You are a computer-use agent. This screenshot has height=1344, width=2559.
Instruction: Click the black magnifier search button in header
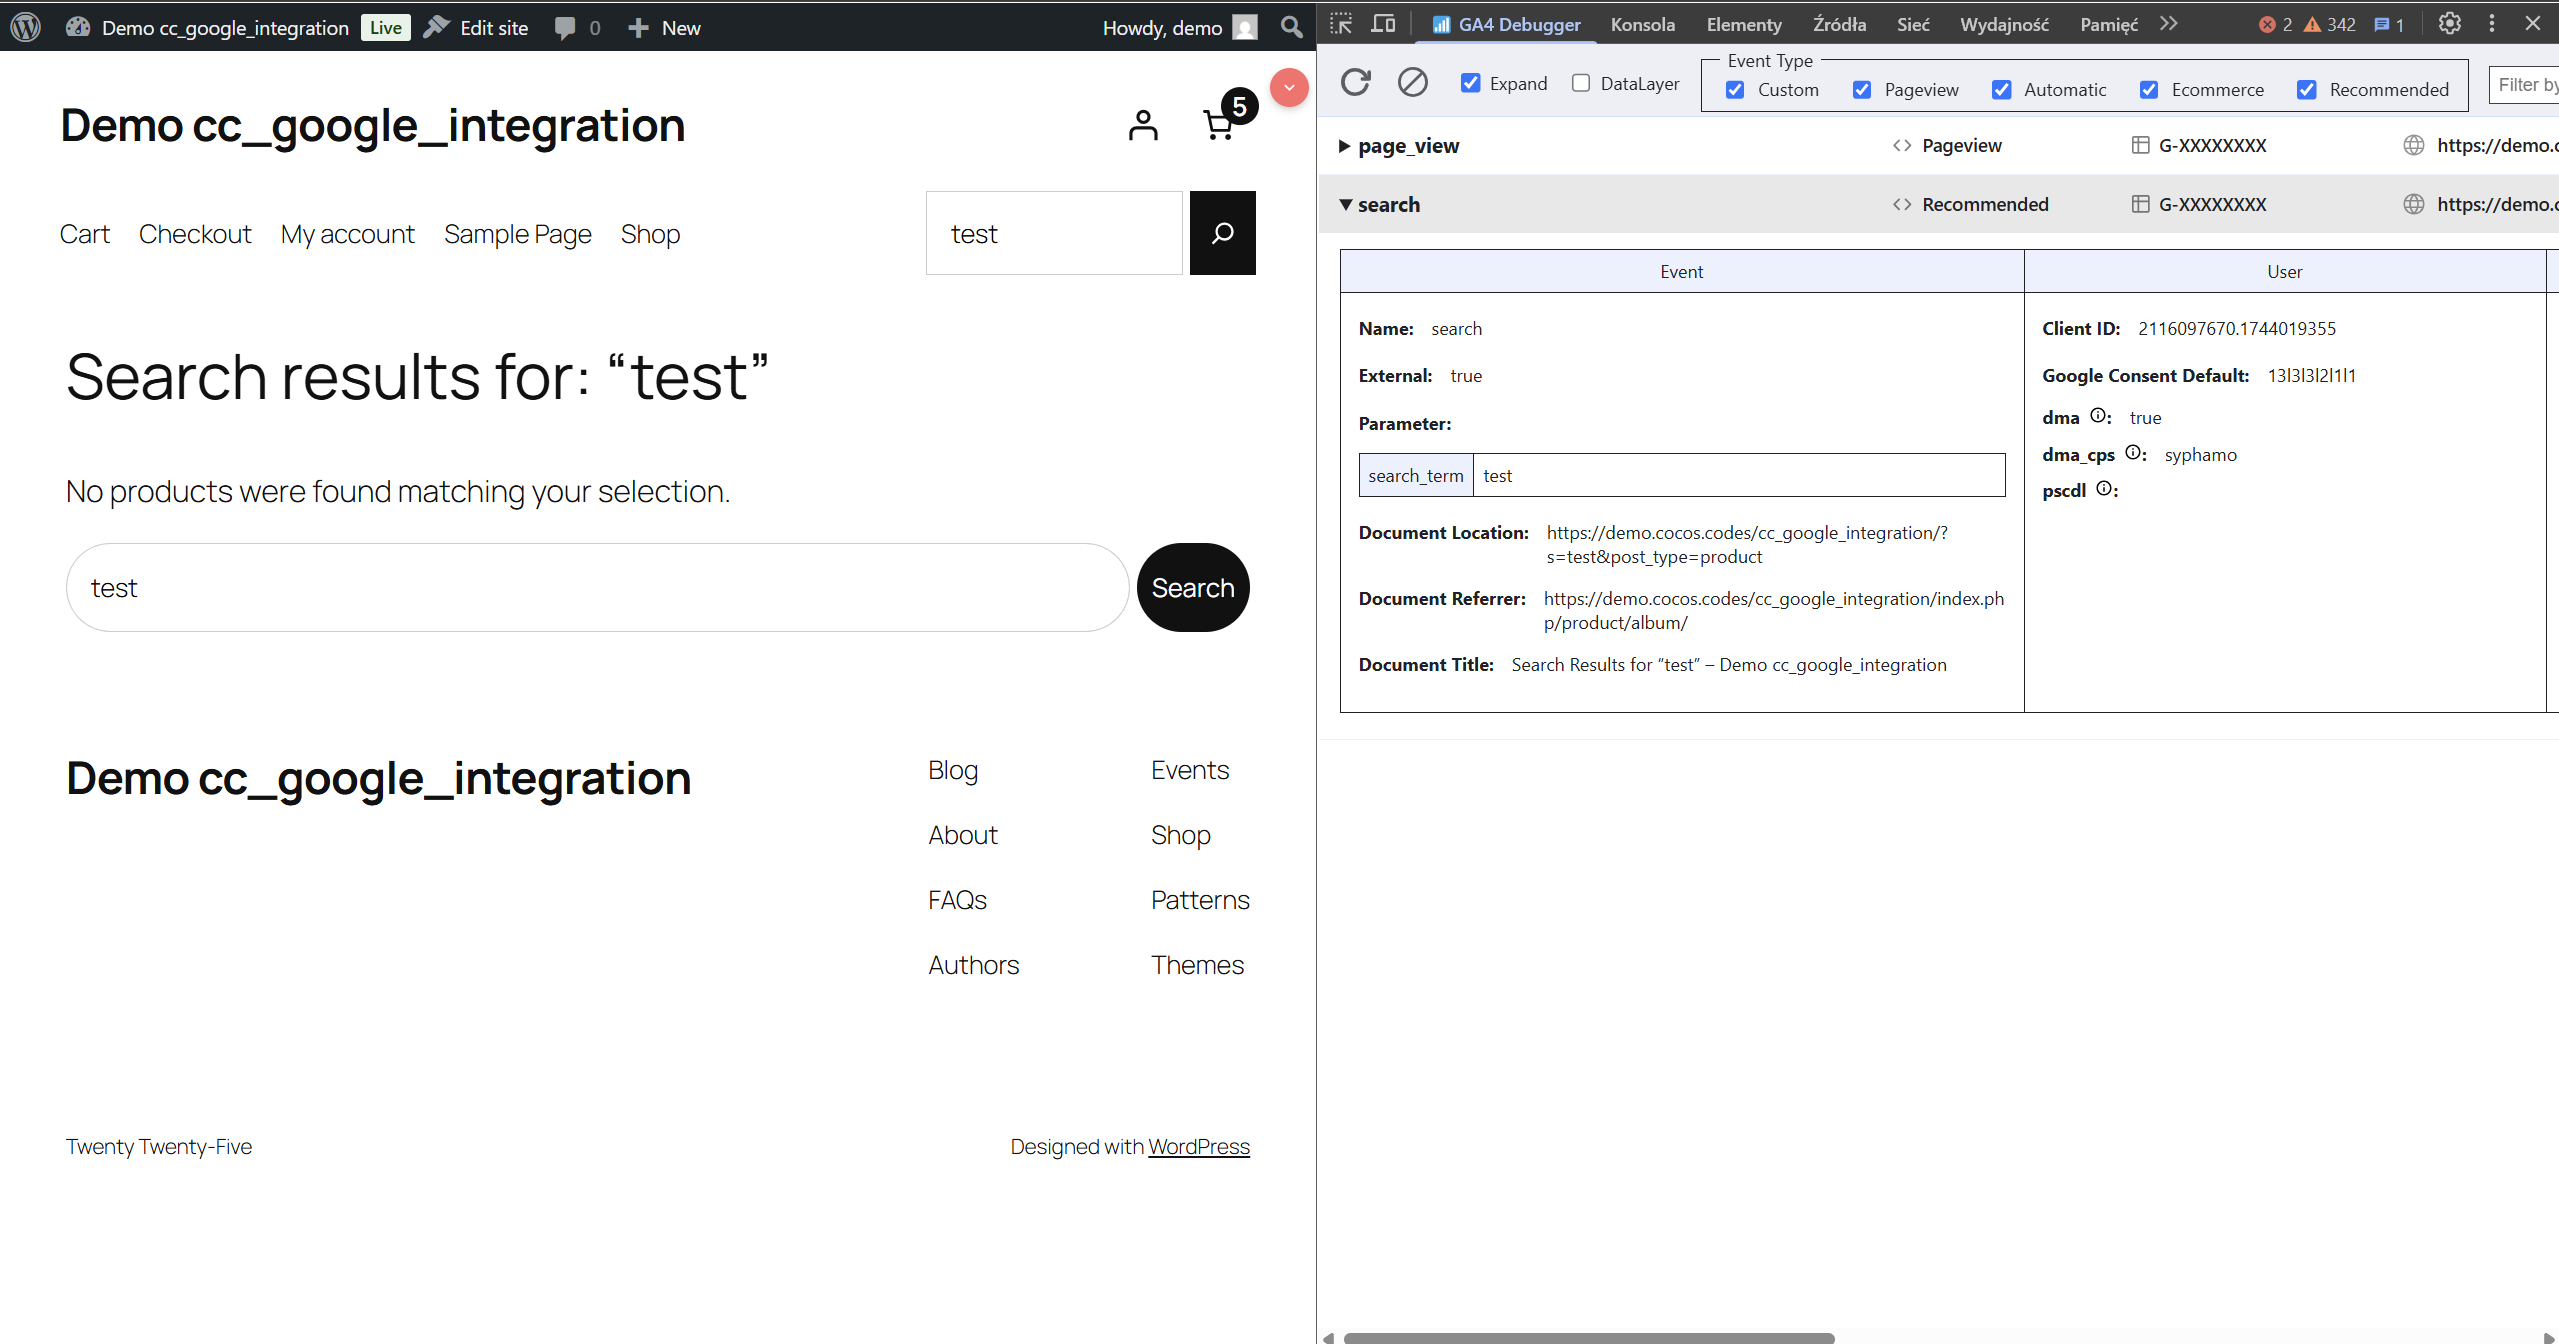tap(1222, 233)
